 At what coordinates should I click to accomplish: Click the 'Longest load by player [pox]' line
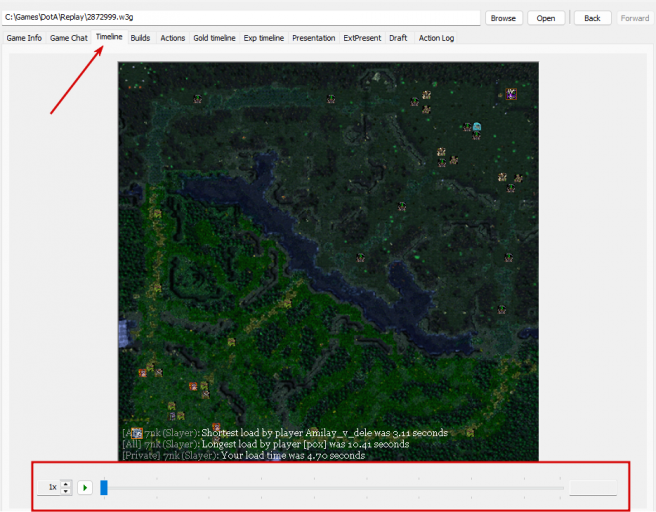coord(266,444)
